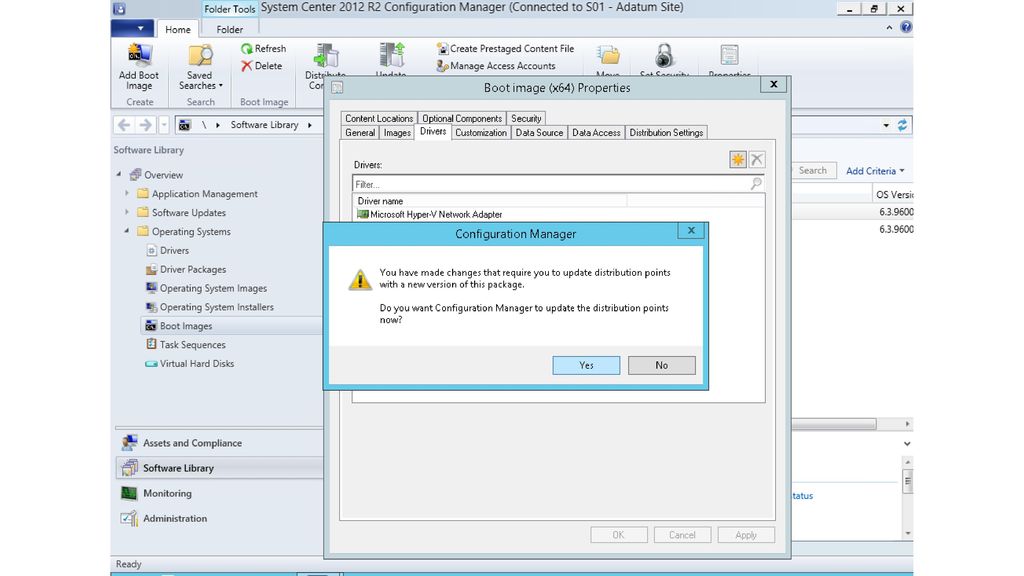The width and height of the screenshot is (1024, 576).
Task: Switch to the Optional Components tab
Action: (462, 118)
